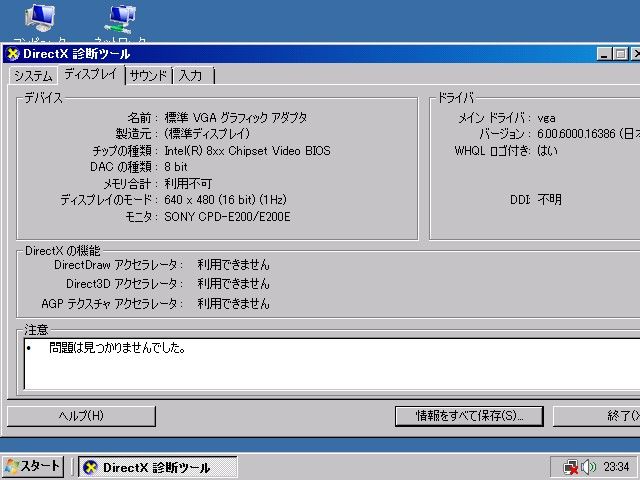Switch to the システム tab
The height and width of the screenshot is (480, 640).
[x=33, y=76]
